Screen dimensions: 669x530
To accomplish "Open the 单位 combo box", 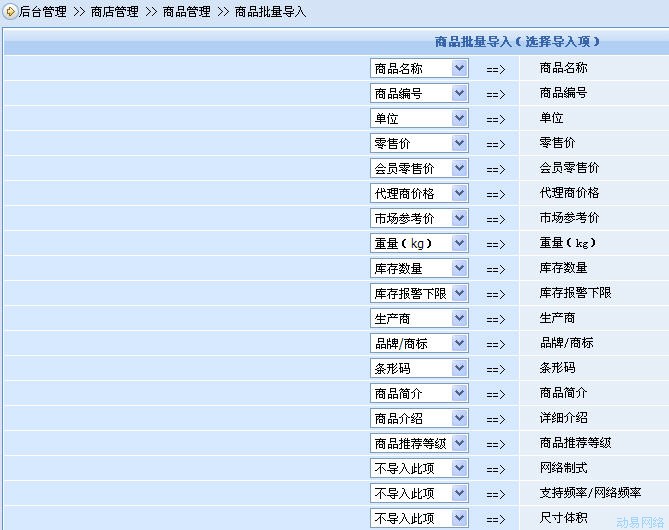I will [418, 118].
